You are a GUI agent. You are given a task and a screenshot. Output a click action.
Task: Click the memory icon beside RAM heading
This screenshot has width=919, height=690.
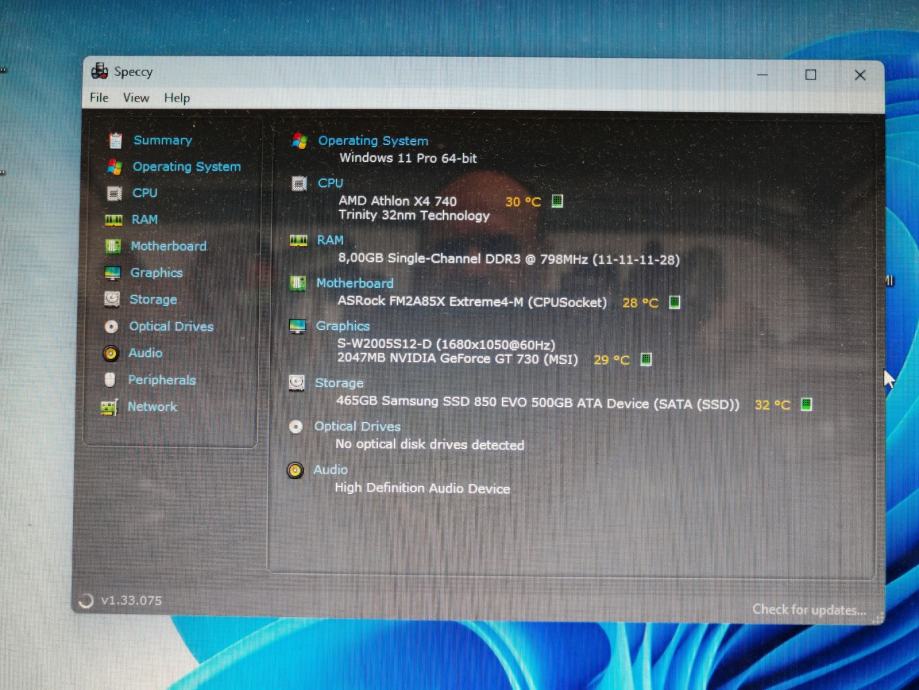[298, 240]
